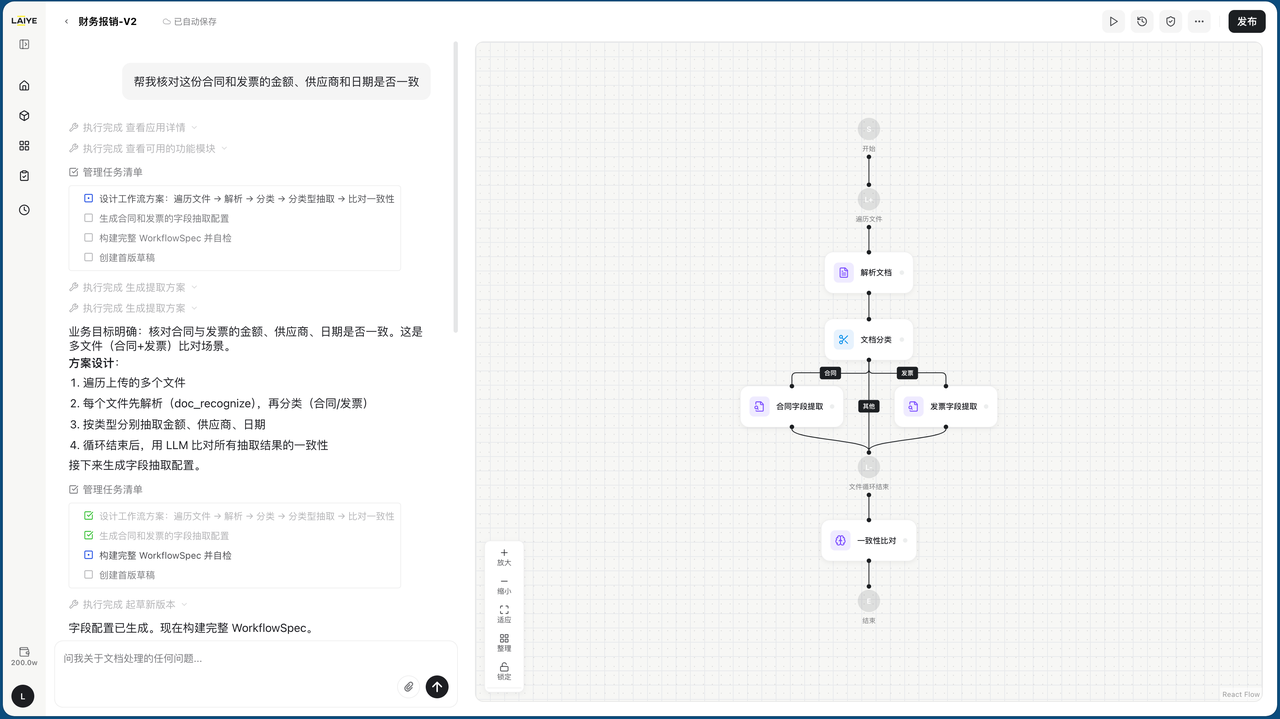Select the 文件循环结束 node
Screen dimensions: 1280x719
click(869, 467)
